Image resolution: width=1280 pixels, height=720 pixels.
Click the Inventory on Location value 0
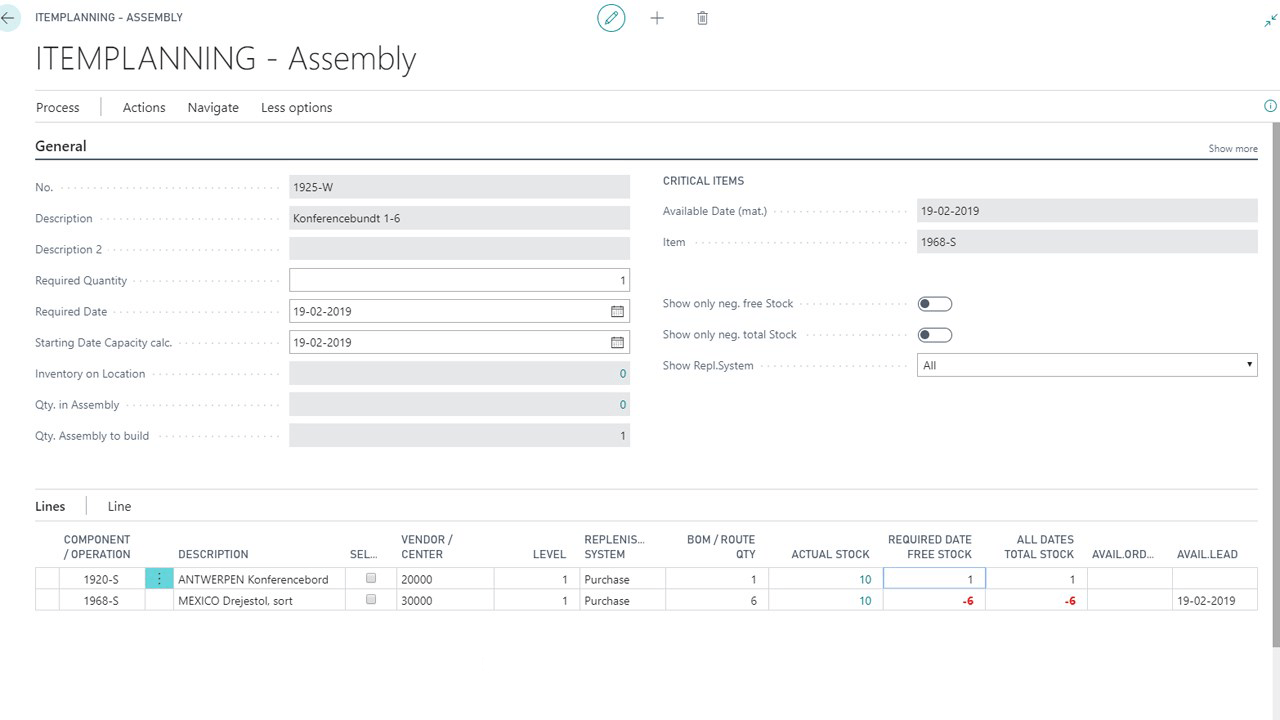click(x=622, y=374)
